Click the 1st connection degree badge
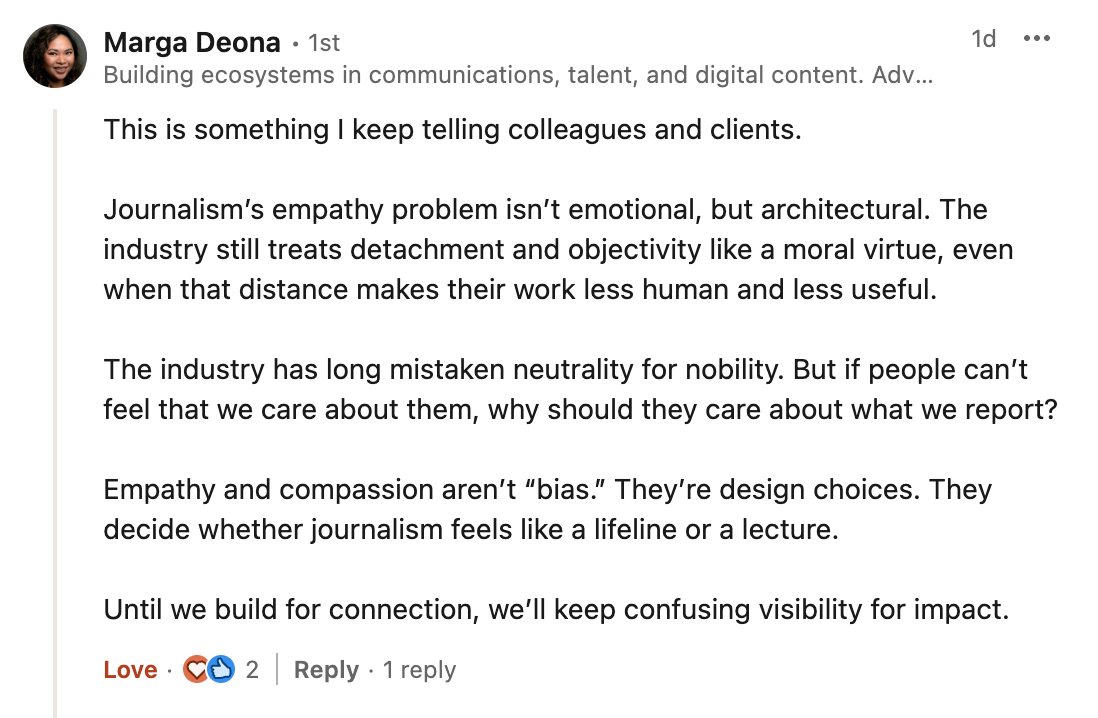This screenshot has width=1098, height=718. 323,43
